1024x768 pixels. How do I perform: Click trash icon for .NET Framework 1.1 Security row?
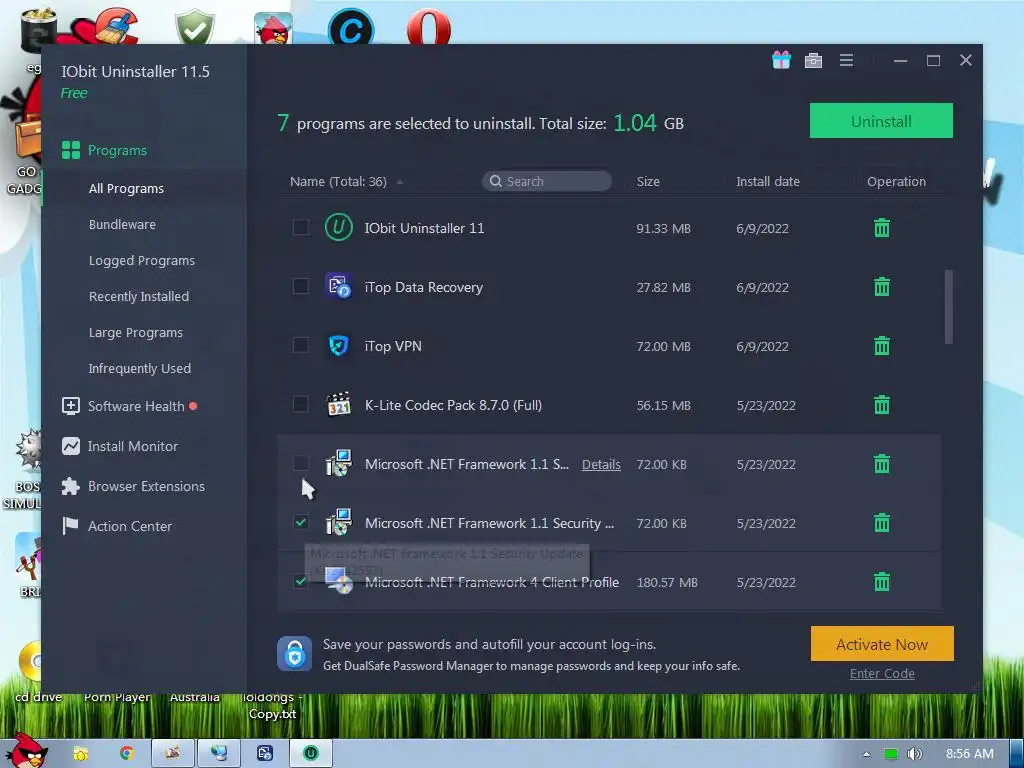pyautogui.click(x=882, y=522)
